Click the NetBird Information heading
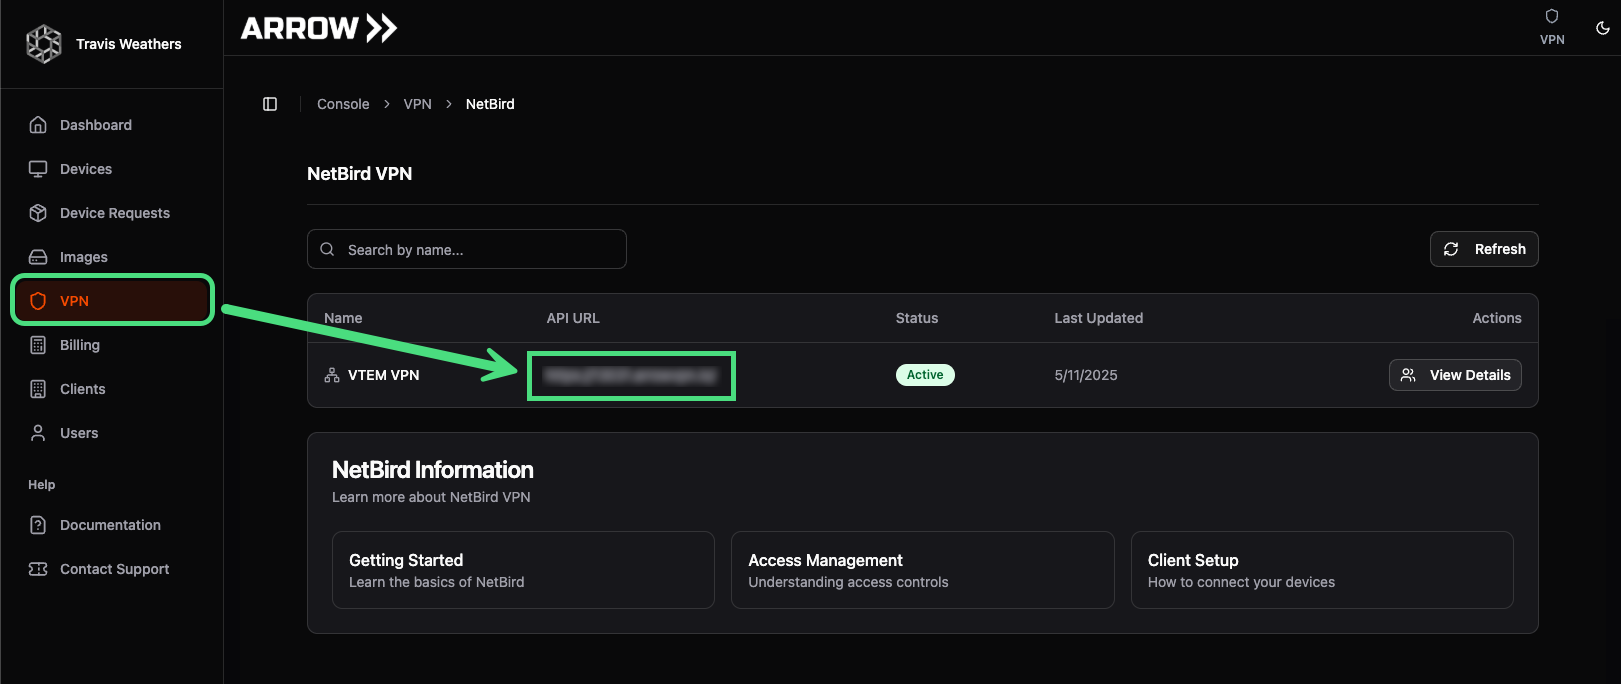 point(433,470)
